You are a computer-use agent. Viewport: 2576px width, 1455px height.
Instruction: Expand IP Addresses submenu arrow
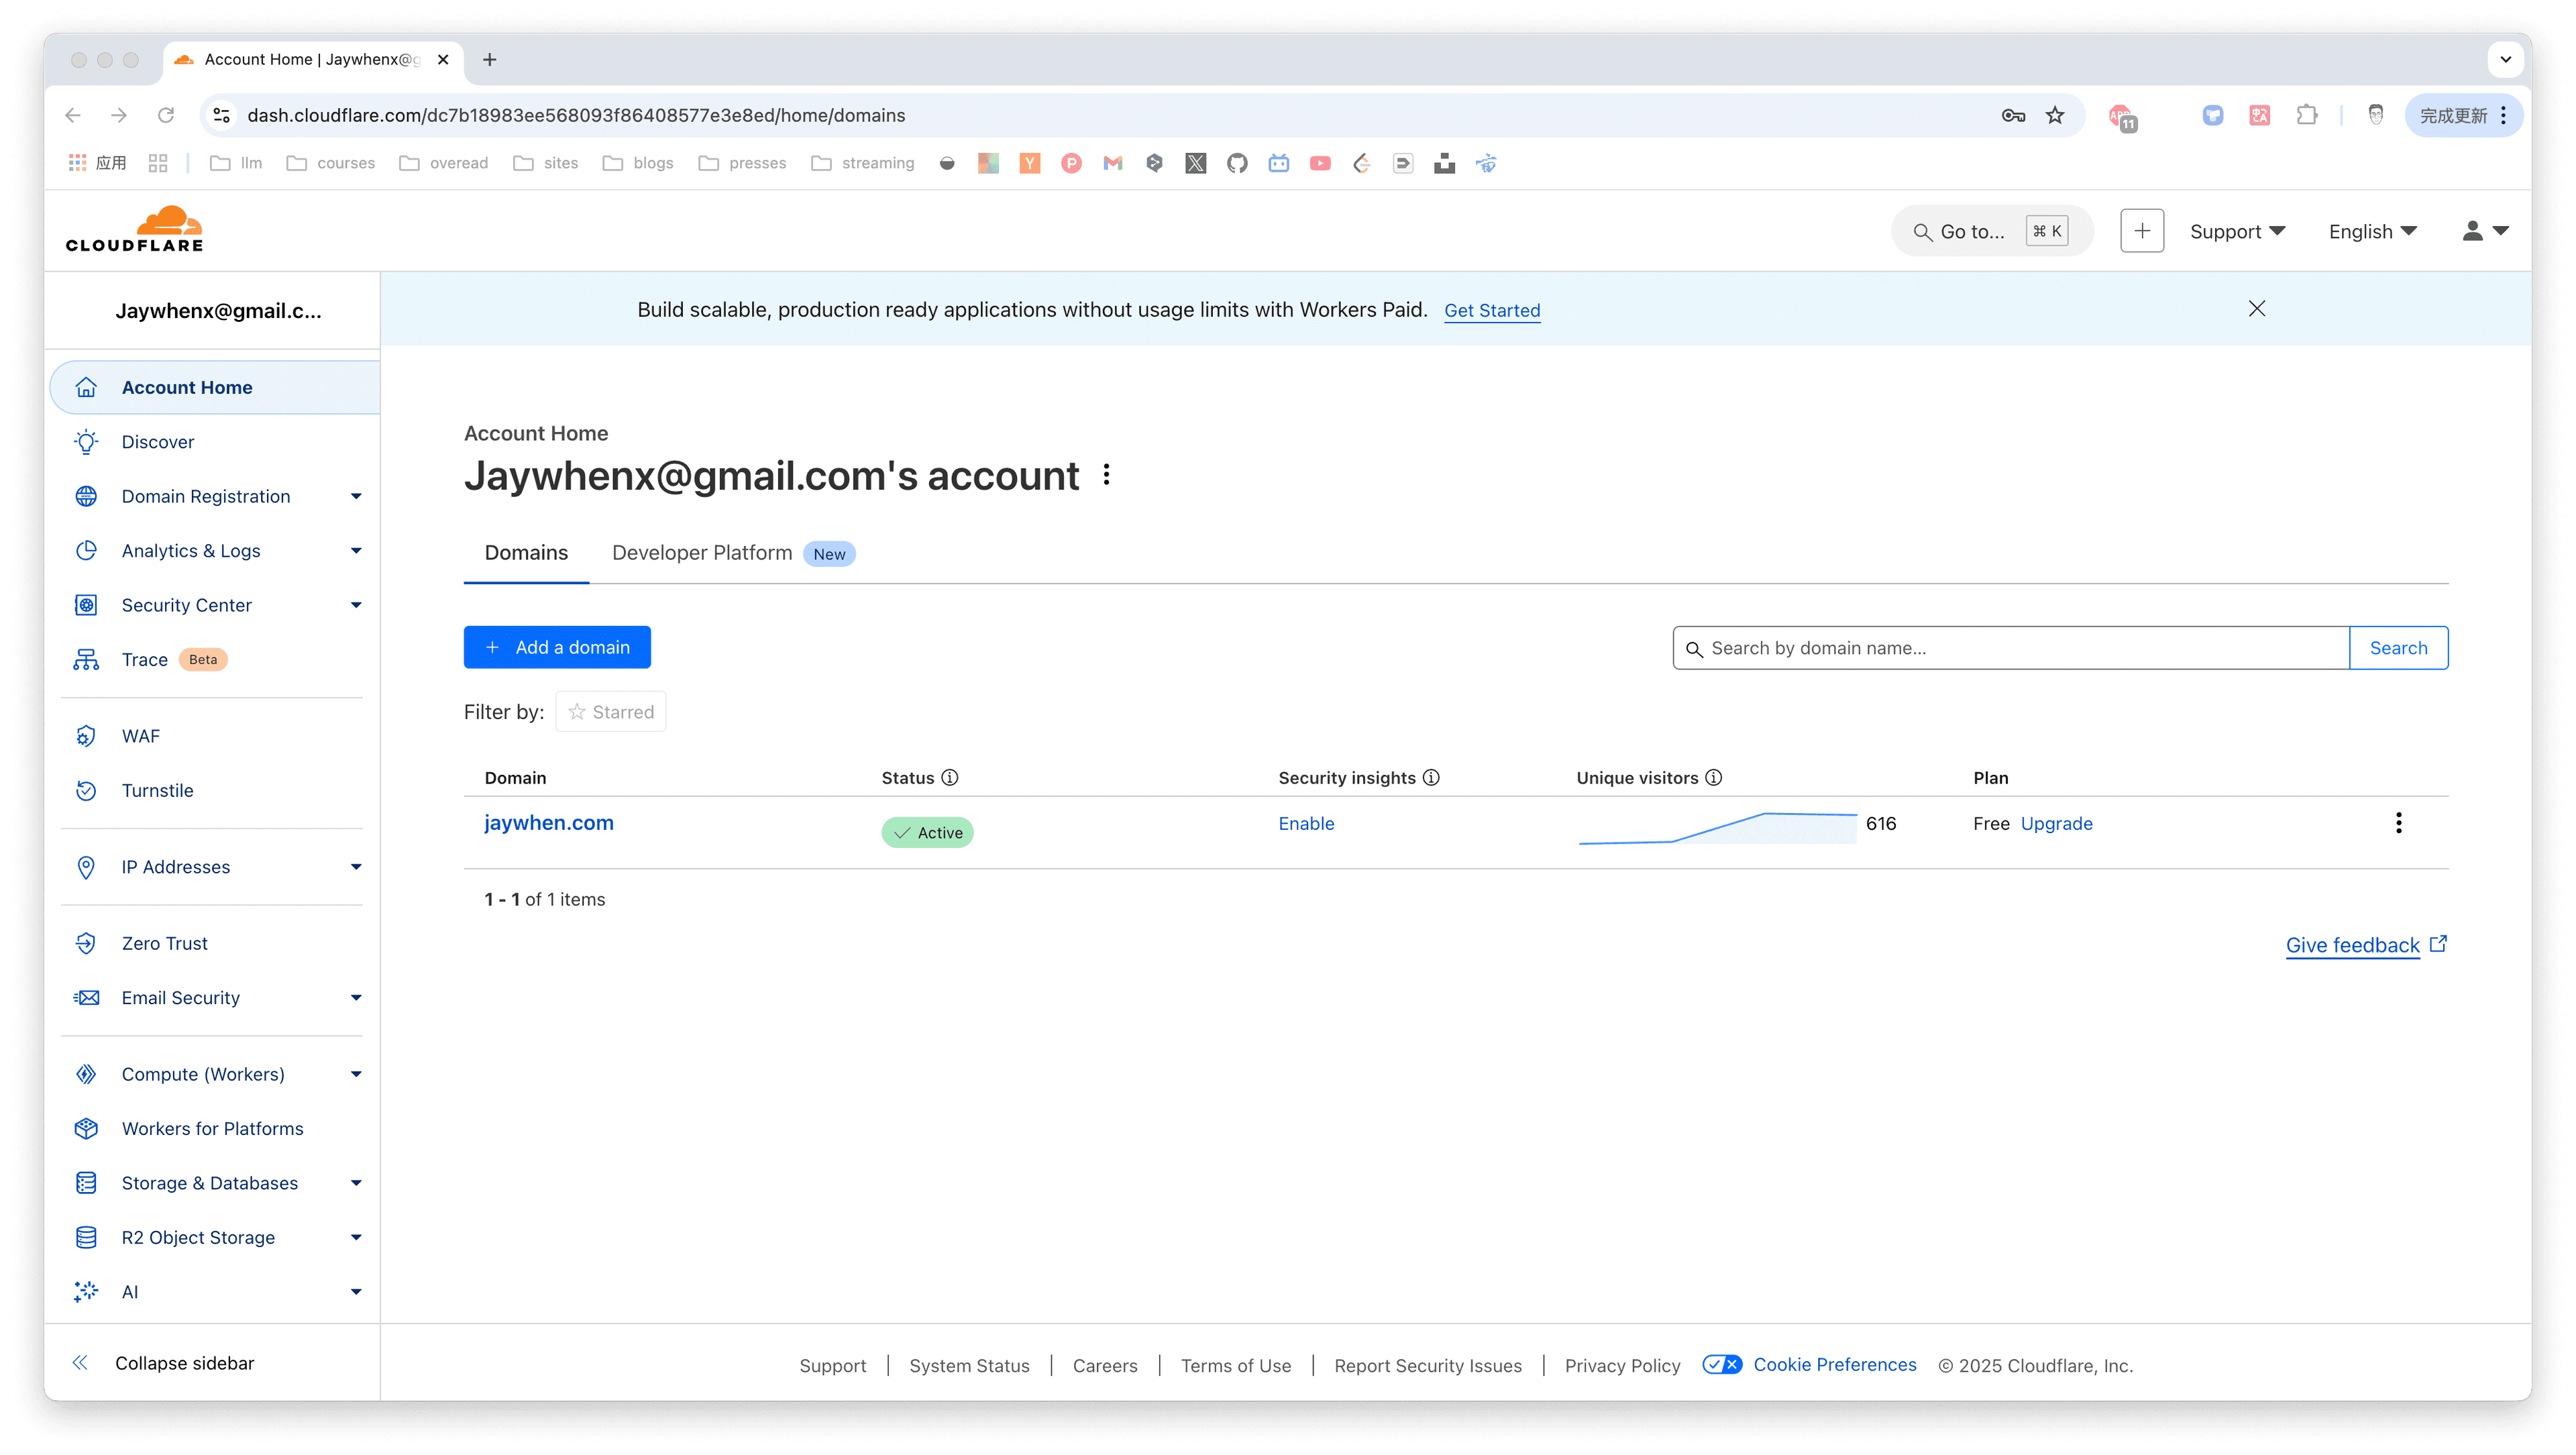coord(356,867)
